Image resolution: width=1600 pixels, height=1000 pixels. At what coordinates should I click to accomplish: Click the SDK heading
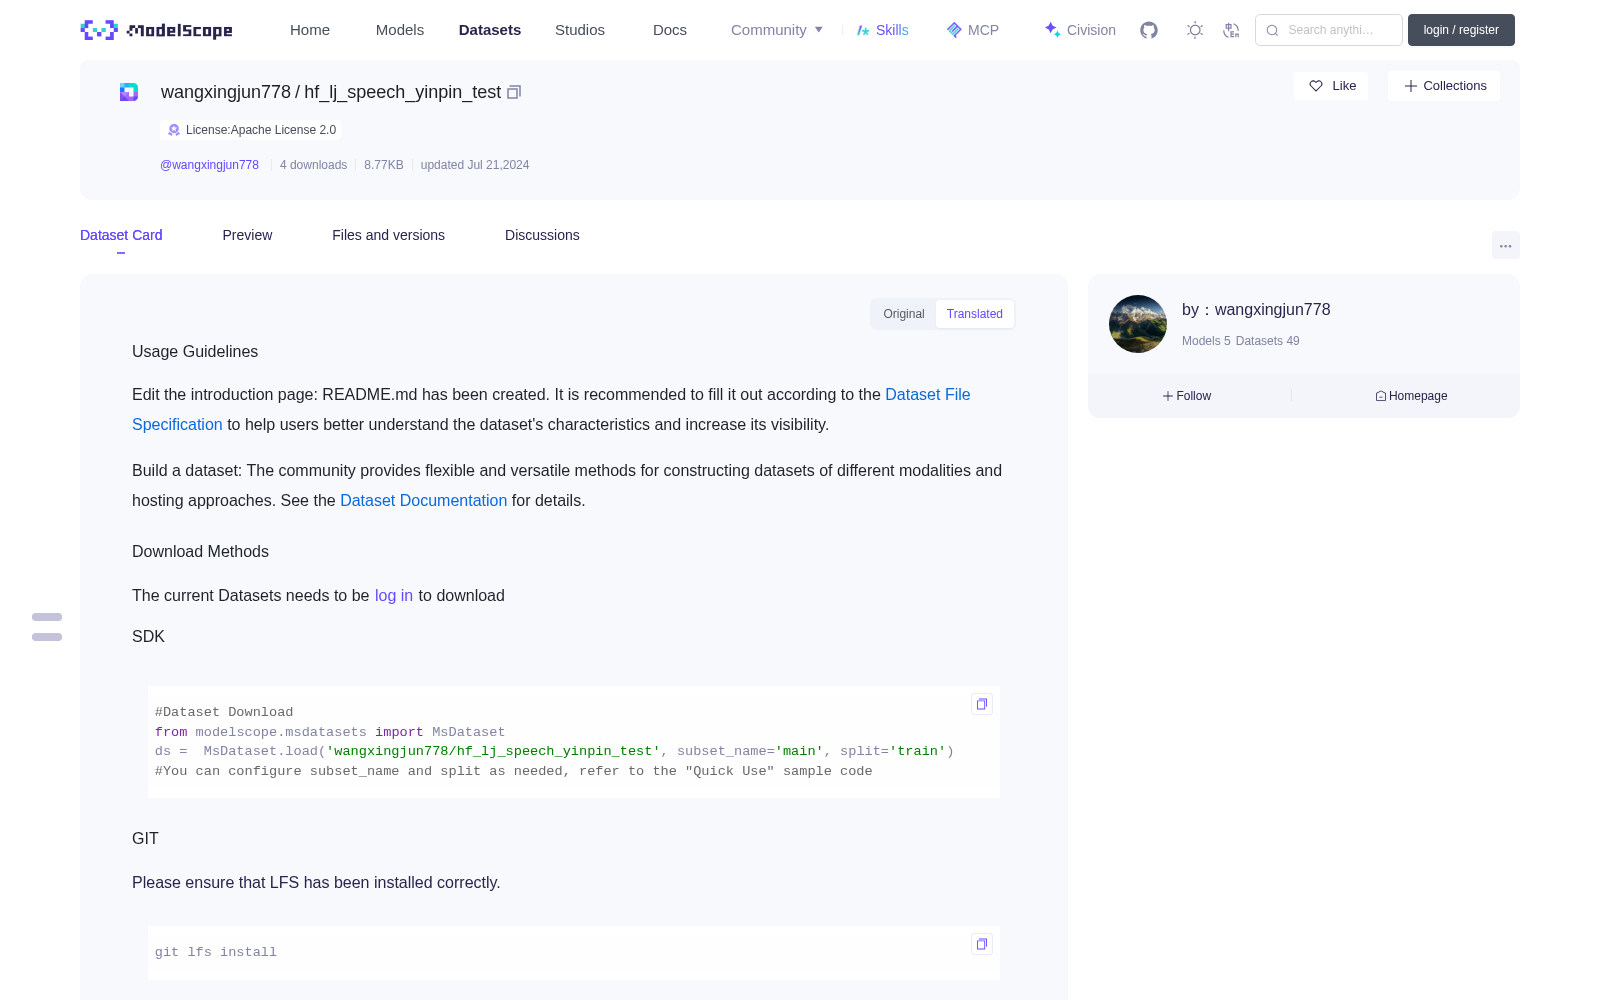tap(148, 637)
